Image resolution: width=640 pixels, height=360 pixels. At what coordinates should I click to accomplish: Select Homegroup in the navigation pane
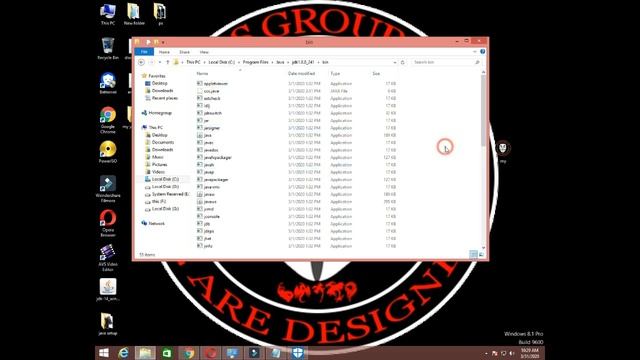160,113
